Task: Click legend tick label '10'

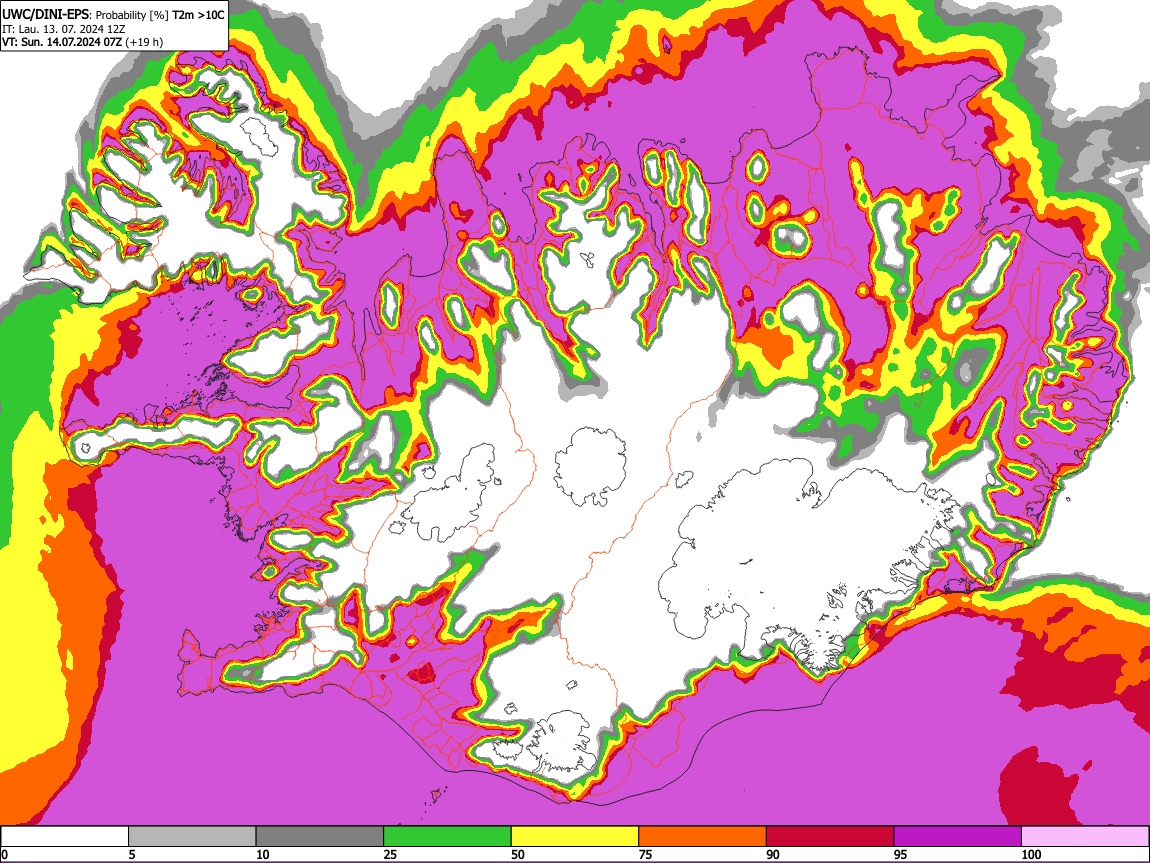Action: point(263,854)
